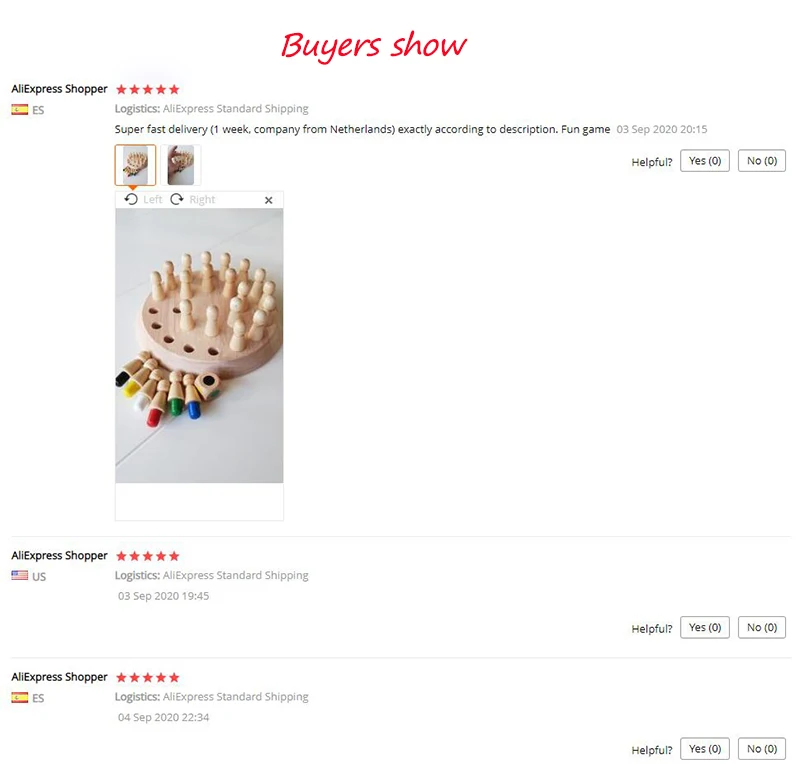Click the five-star rating of the first review
This screenshot has height=764, width=800.
(147, 90)
